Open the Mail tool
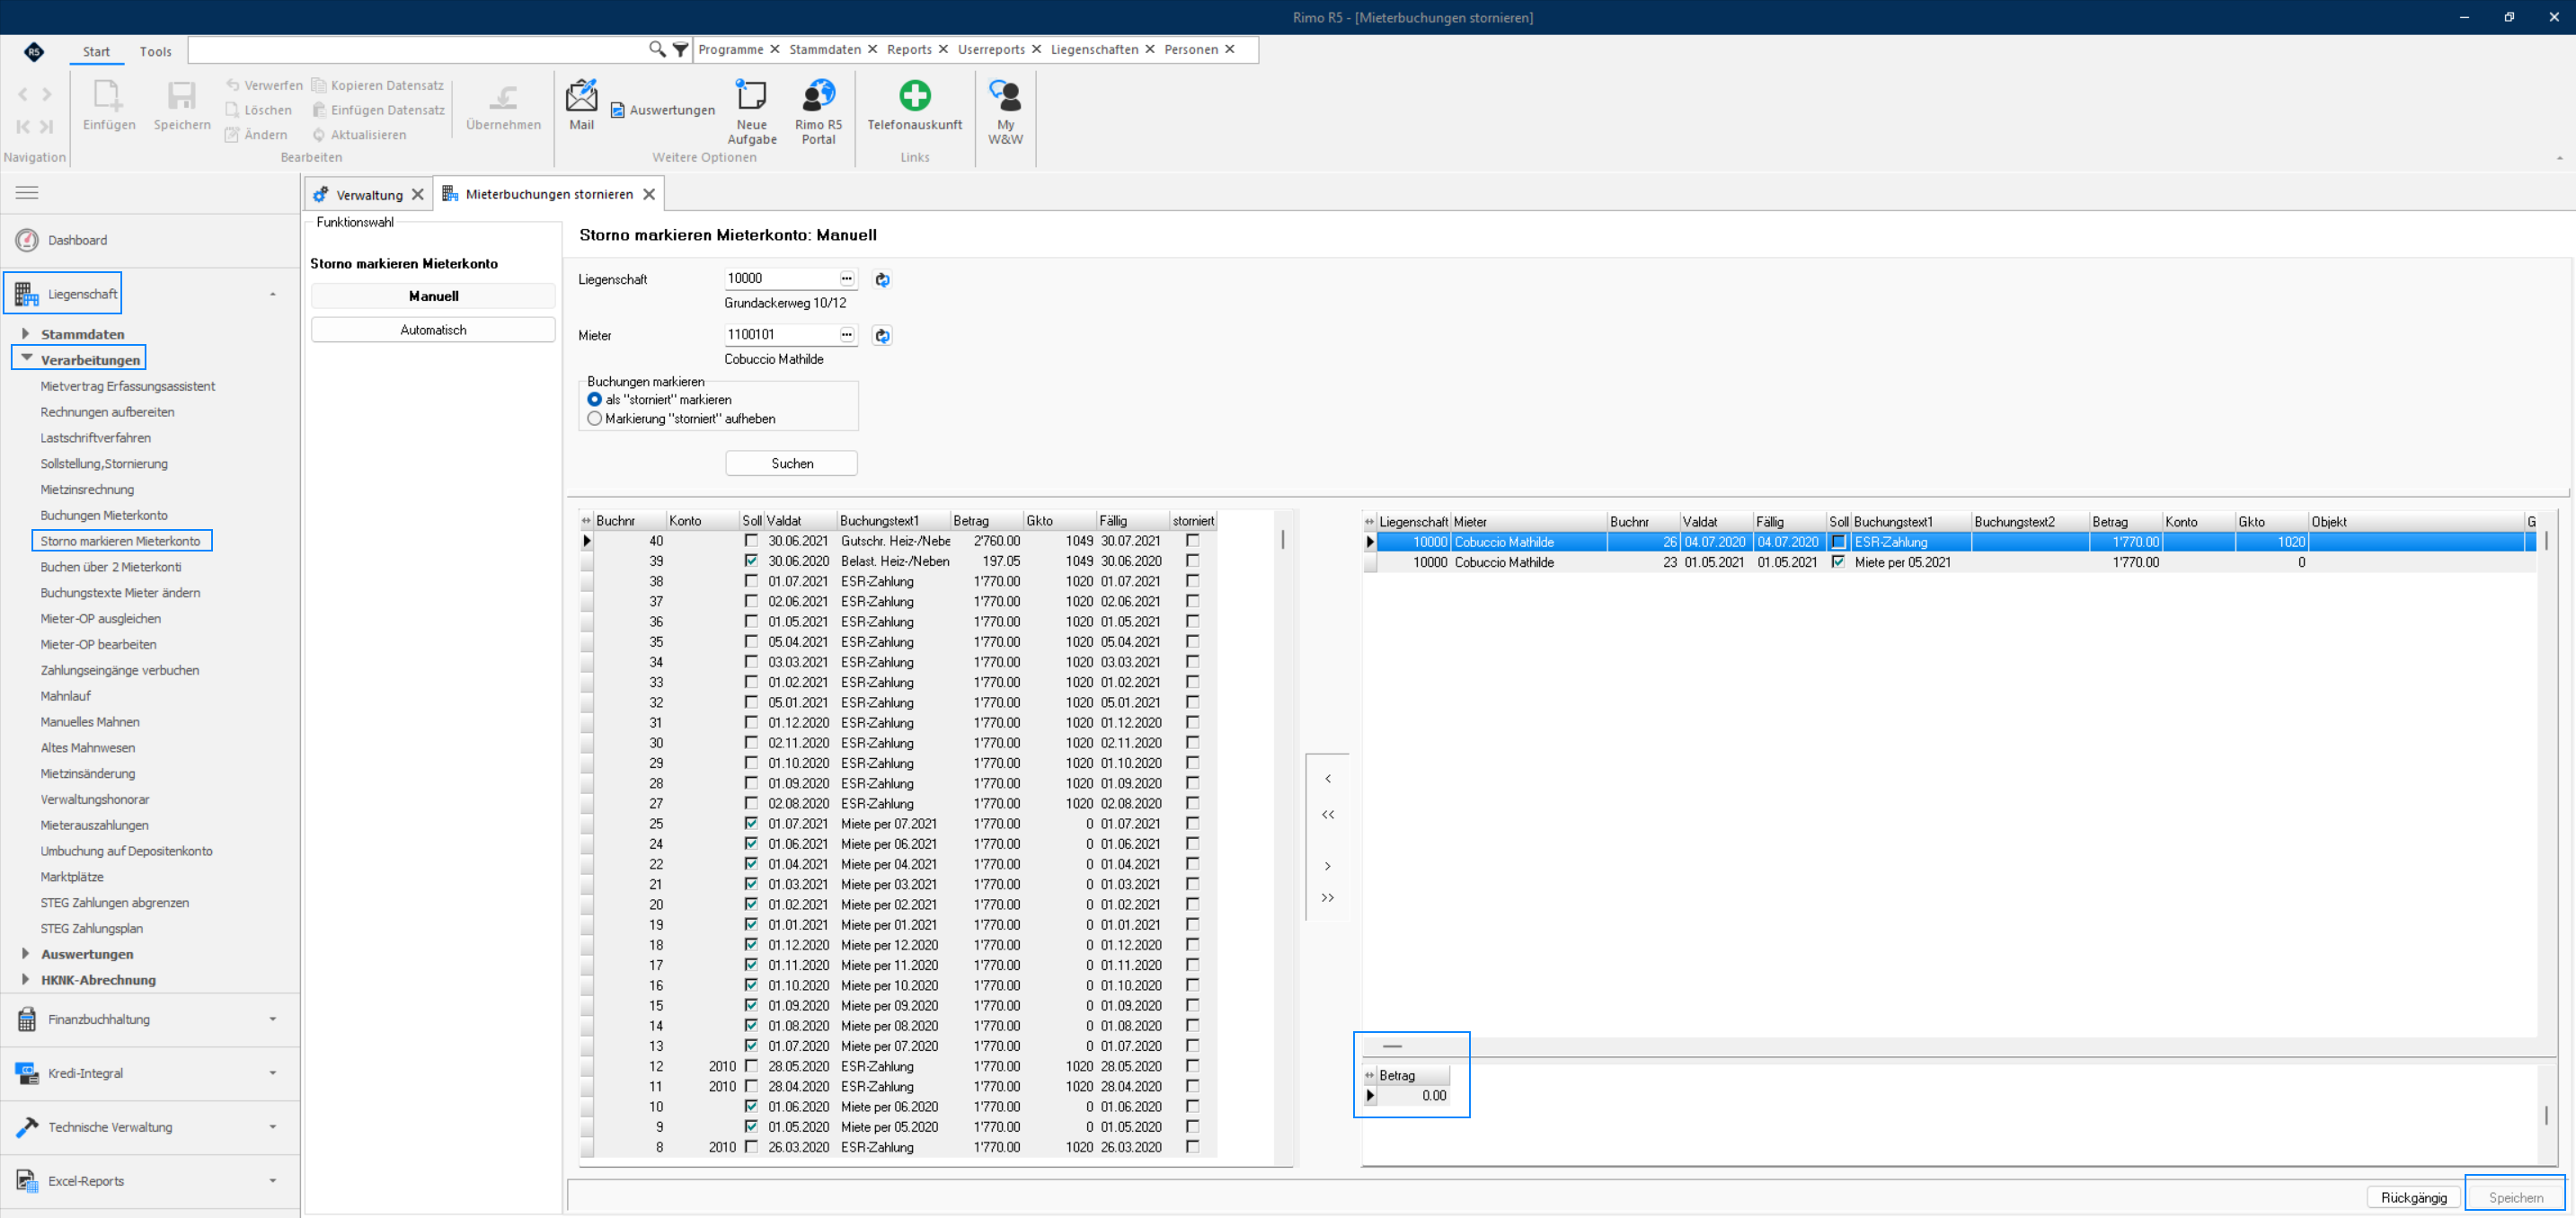Image resolution: width=2576 pixels, height=1218 pixels. (x=581, y=104)
